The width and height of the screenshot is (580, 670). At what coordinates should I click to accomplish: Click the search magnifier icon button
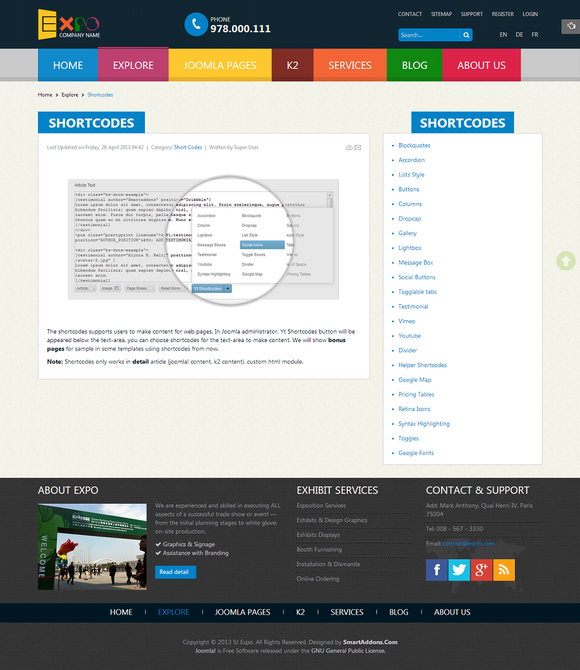466,35
